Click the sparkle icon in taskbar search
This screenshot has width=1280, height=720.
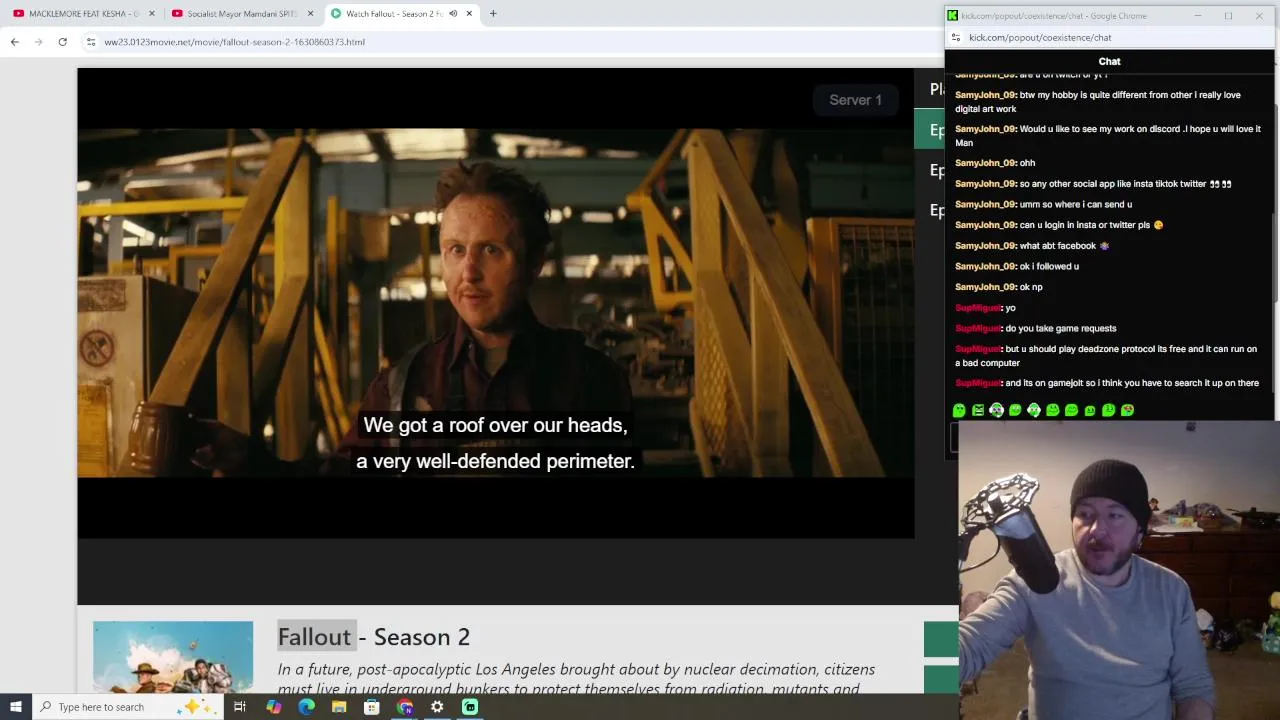click(196, 707)
